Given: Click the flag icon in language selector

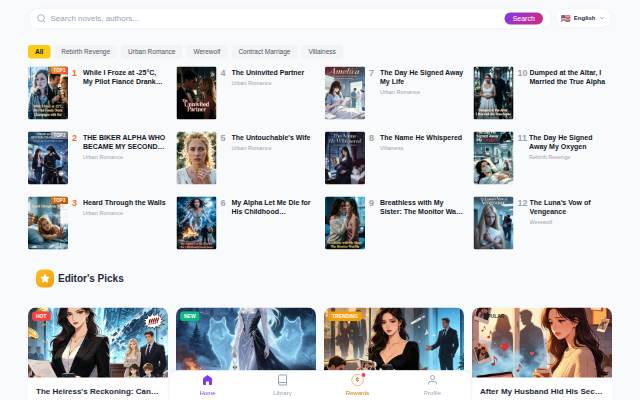Looking at the screenshot, I should click(x=565, y=18).
